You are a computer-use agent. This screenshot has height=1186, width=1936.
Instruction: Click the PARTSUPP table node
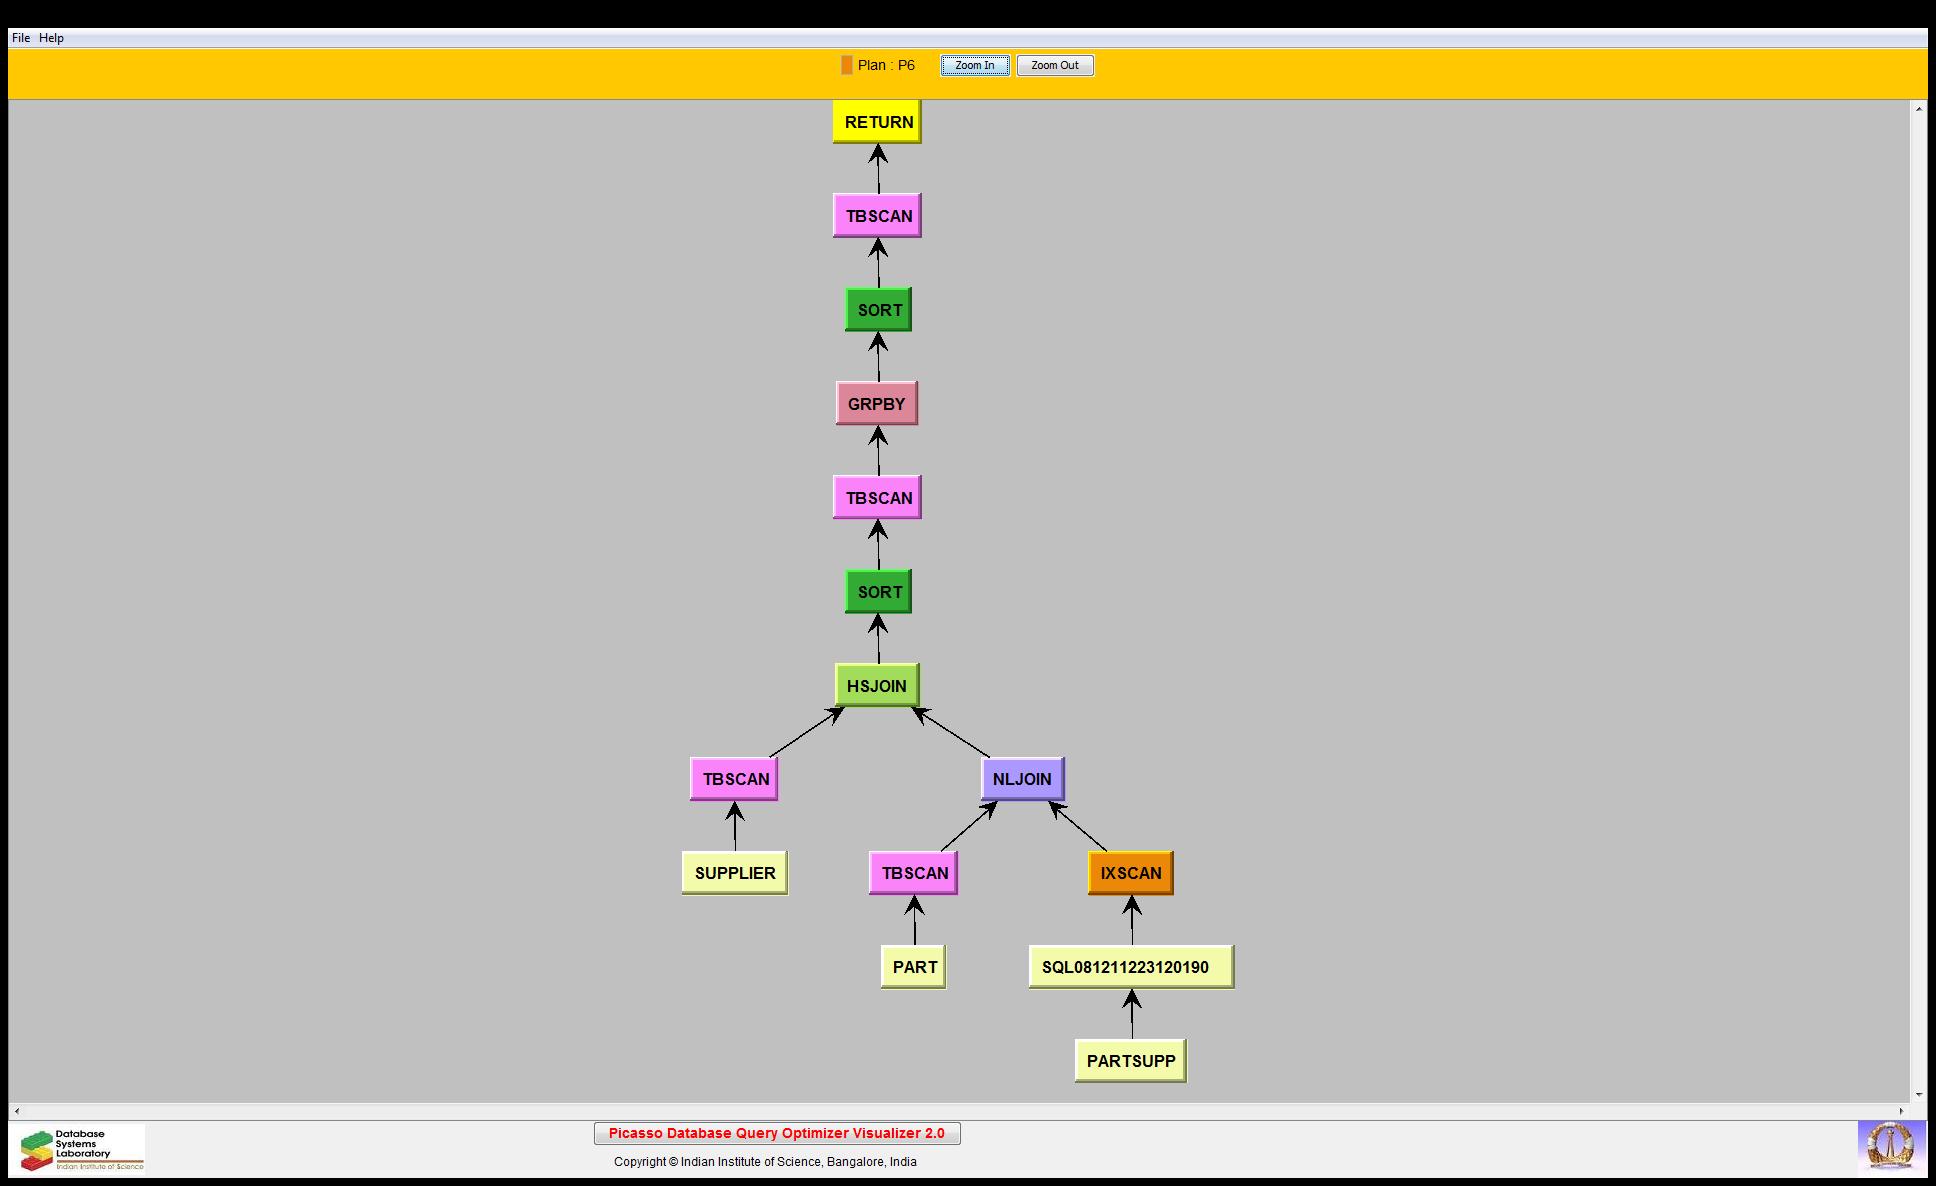pyautogui.click(x=1130, y=1061)
